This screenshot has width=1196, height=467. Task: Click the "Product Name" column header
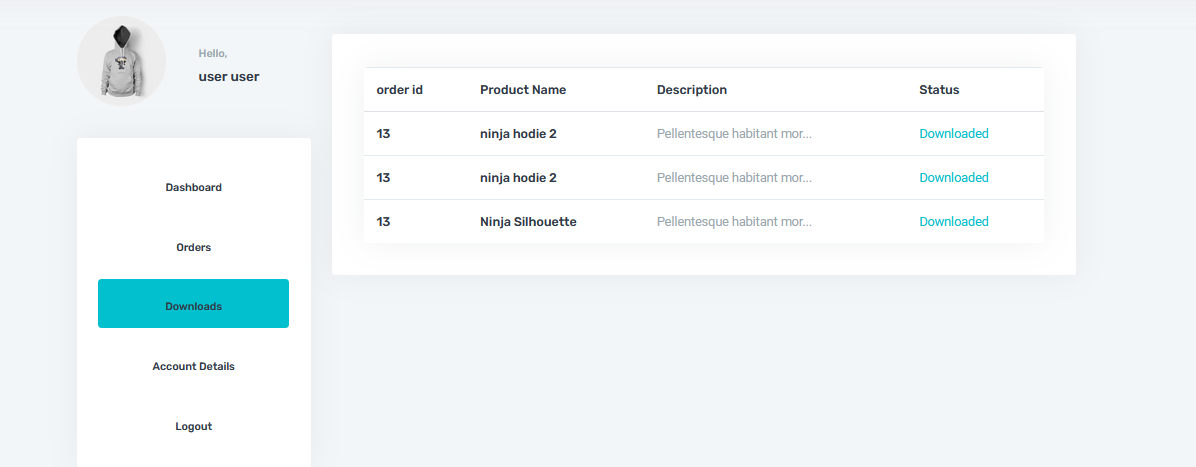[523, 90]
